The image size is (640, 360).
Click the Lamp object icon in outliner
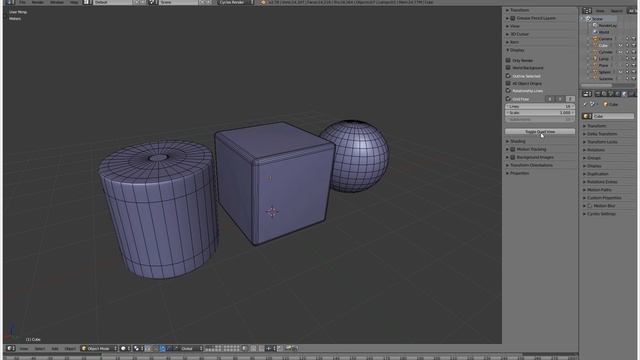595,58
